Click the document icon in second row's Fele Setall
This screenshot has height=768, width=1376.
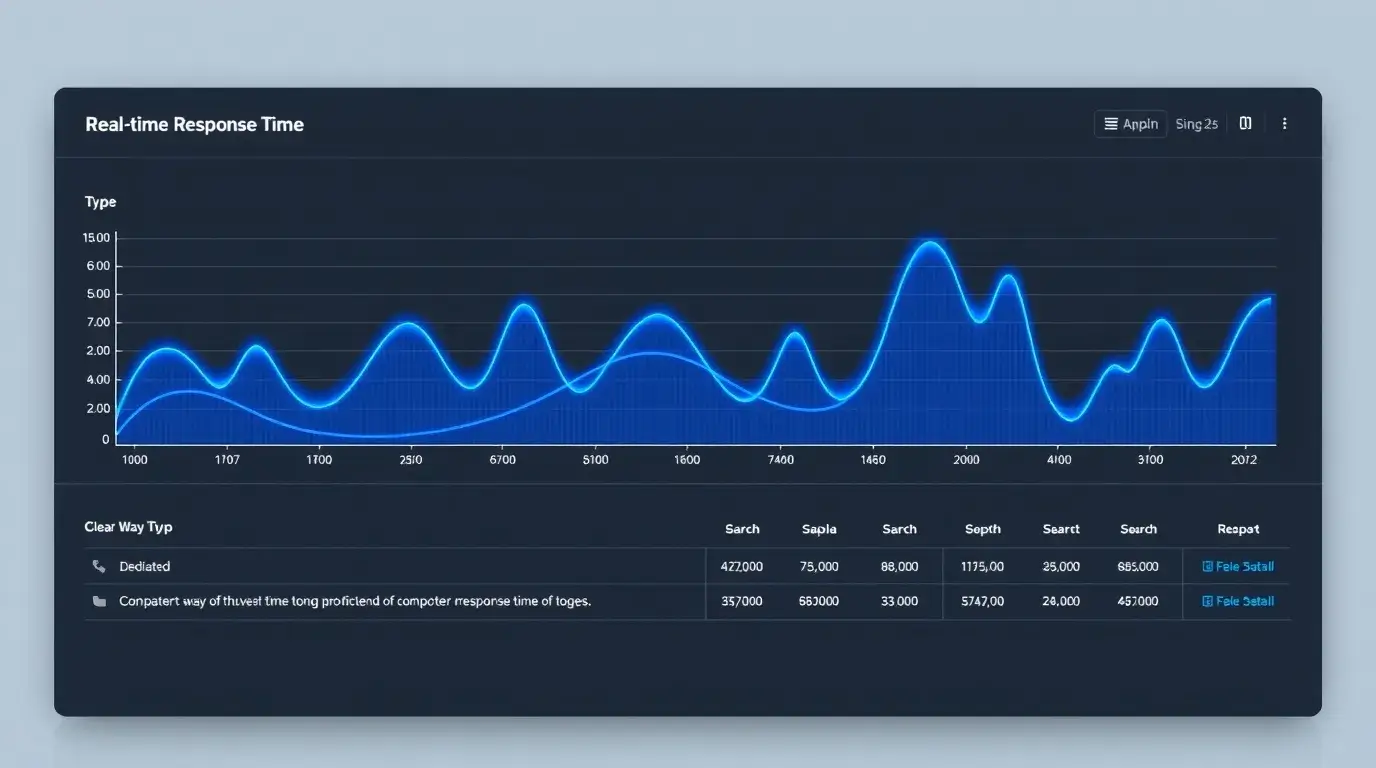(x=1207, y=601)
